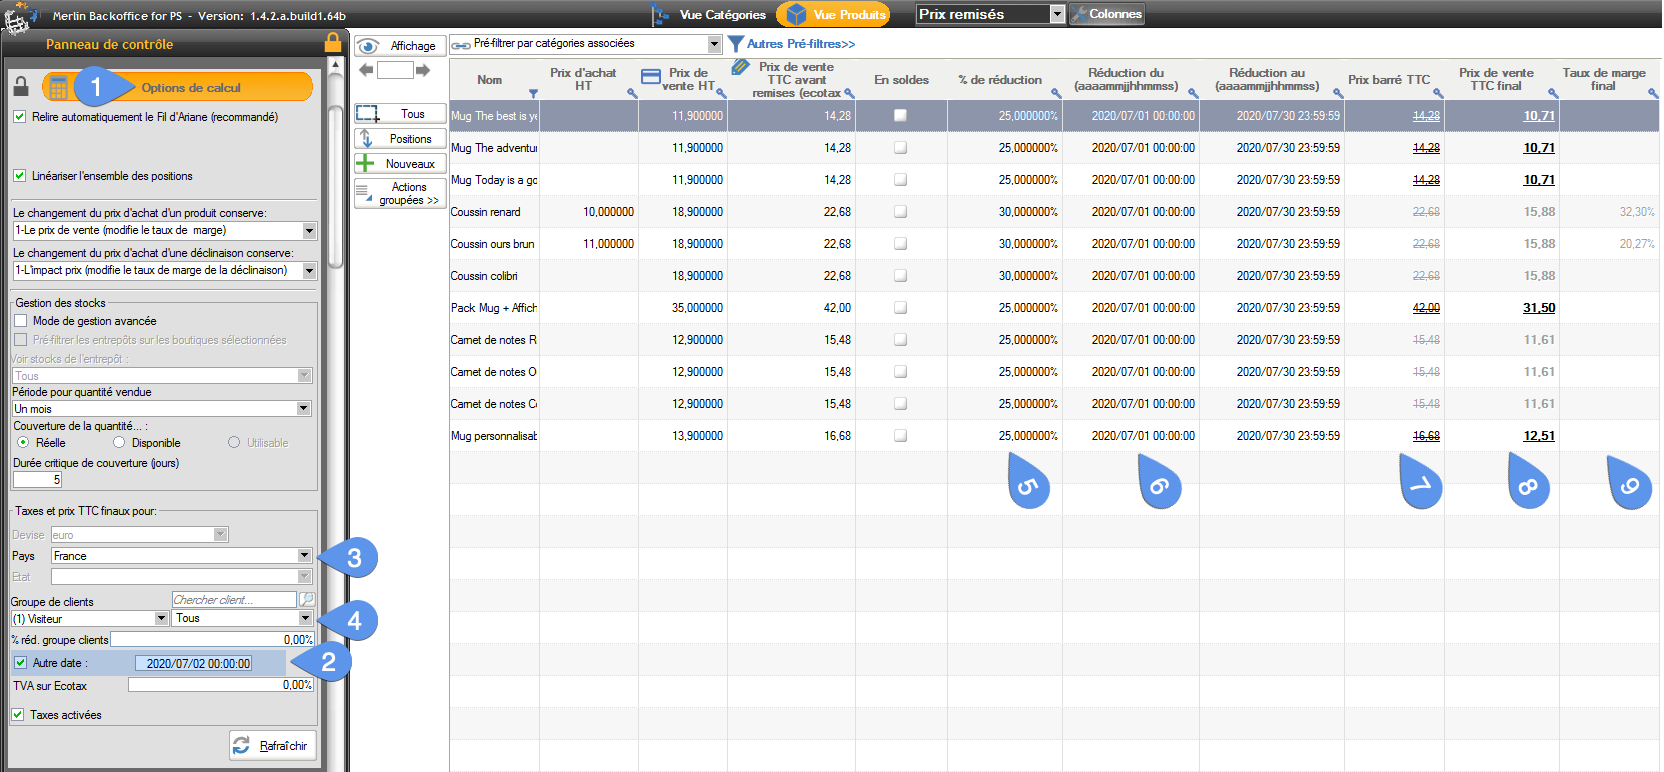Image resolution: width=1664 pixels, height=772 pixels.
Task: Click the right navigation arrow under Affichage
Action: (423, 70)
